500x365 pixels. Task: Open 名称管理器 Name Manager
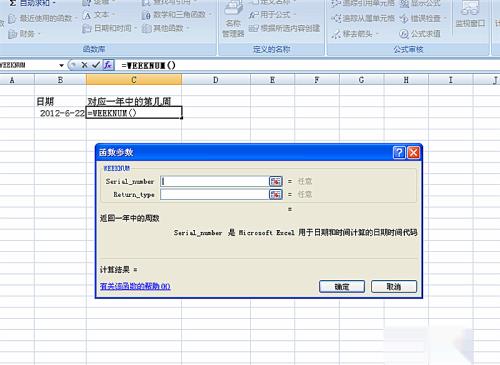pyautogui.click(x=233, y=20)
